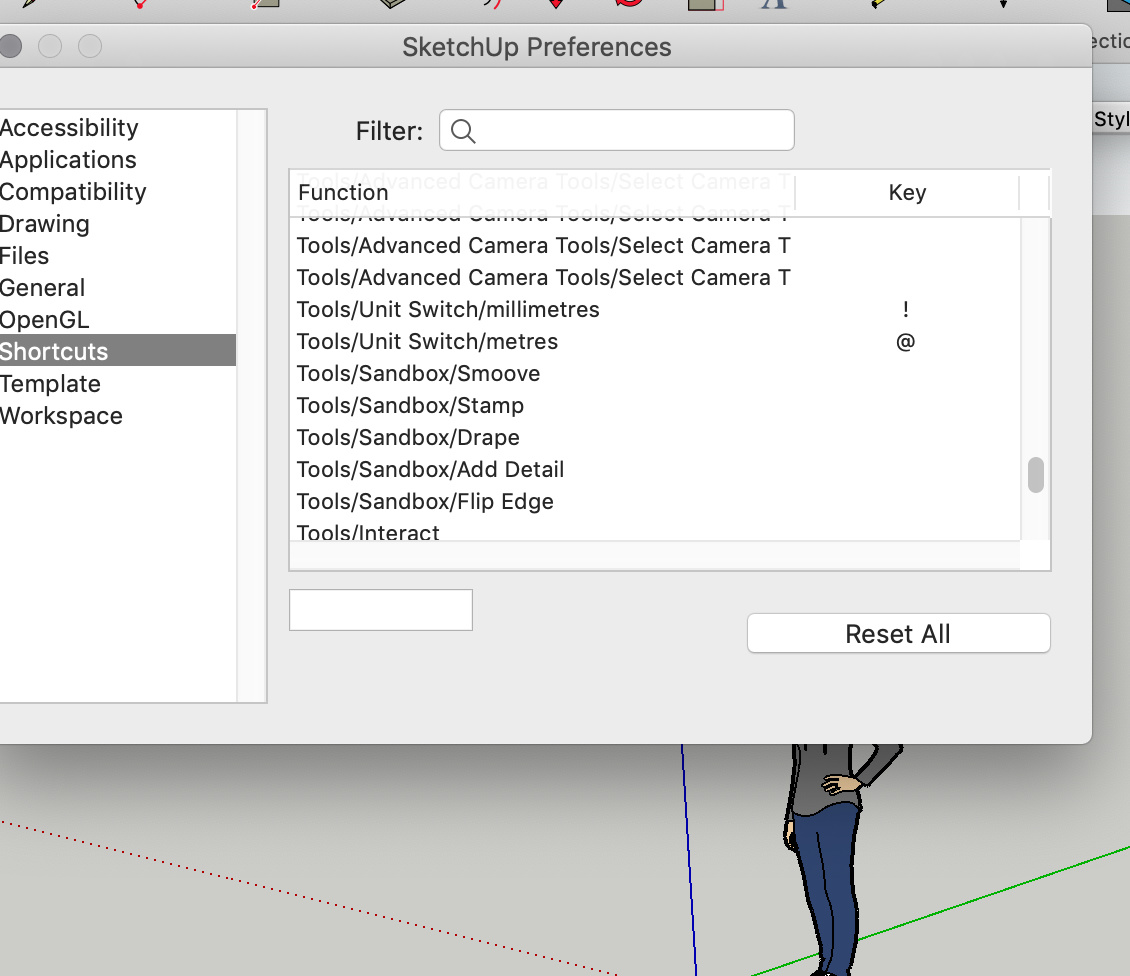Click the Reset All button
The width and height of the screenshot is (1130, 976).
click(899, 634)
